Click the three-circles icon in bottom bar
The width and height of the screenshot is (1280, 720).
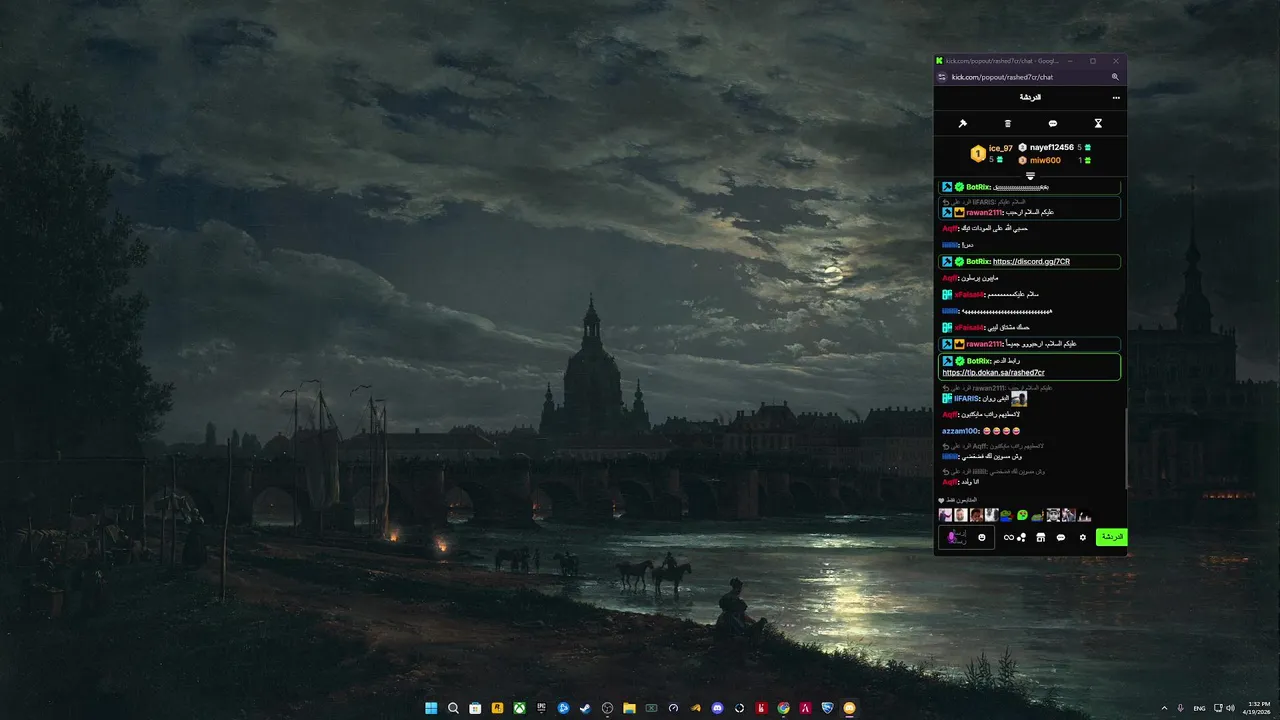tap(1021, 538)
